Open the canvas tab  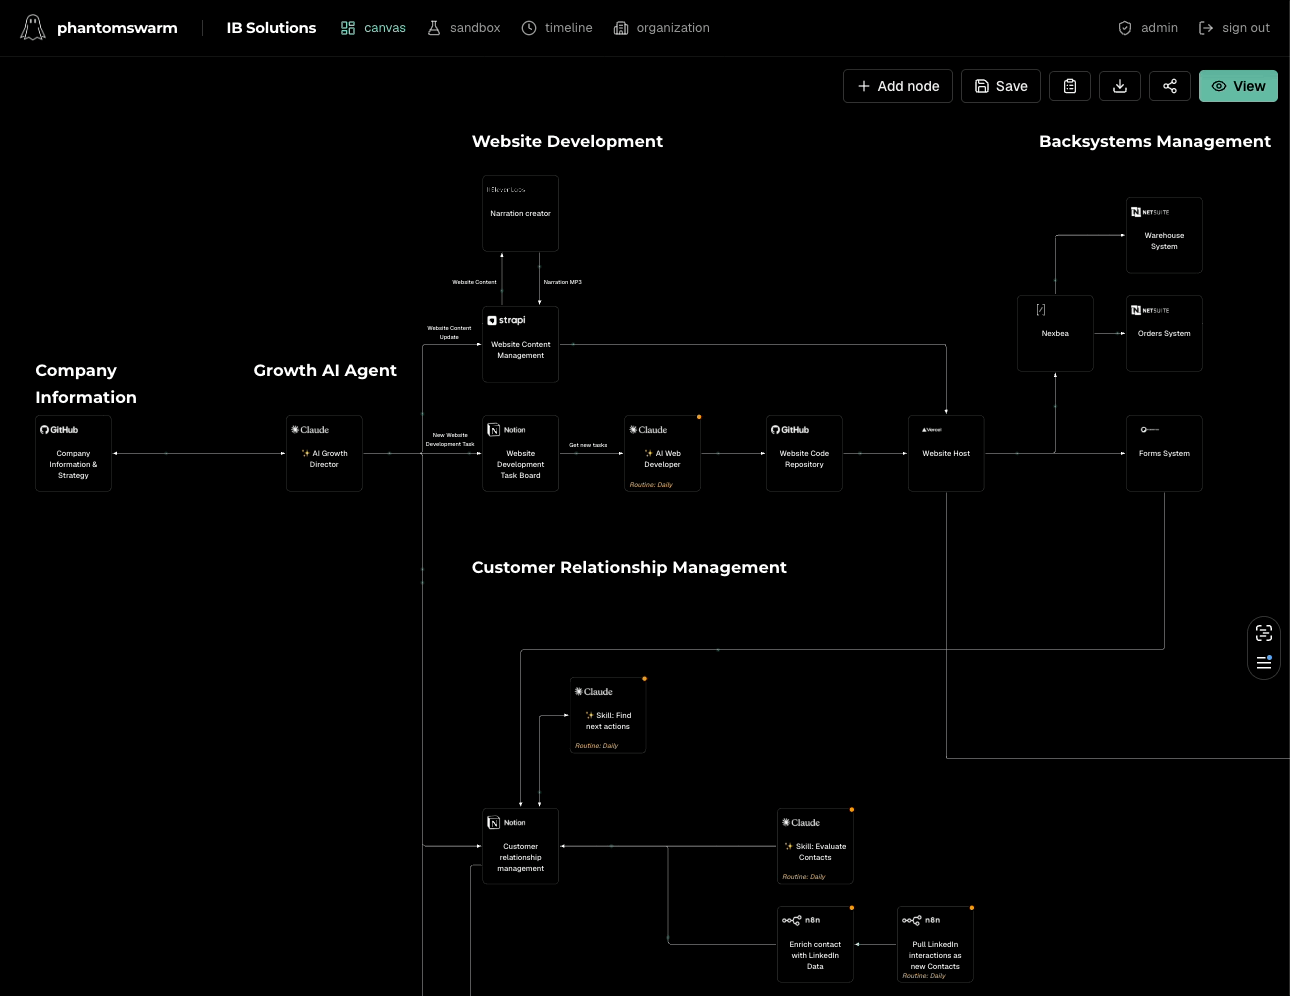(373, 28)
